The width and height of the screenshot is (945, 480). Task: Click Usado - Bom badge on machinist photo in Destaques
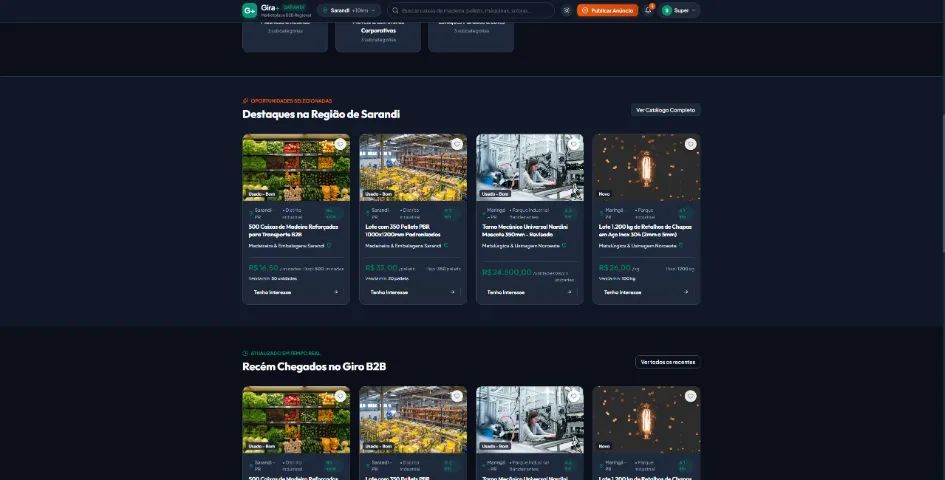(x=495, y=194)
